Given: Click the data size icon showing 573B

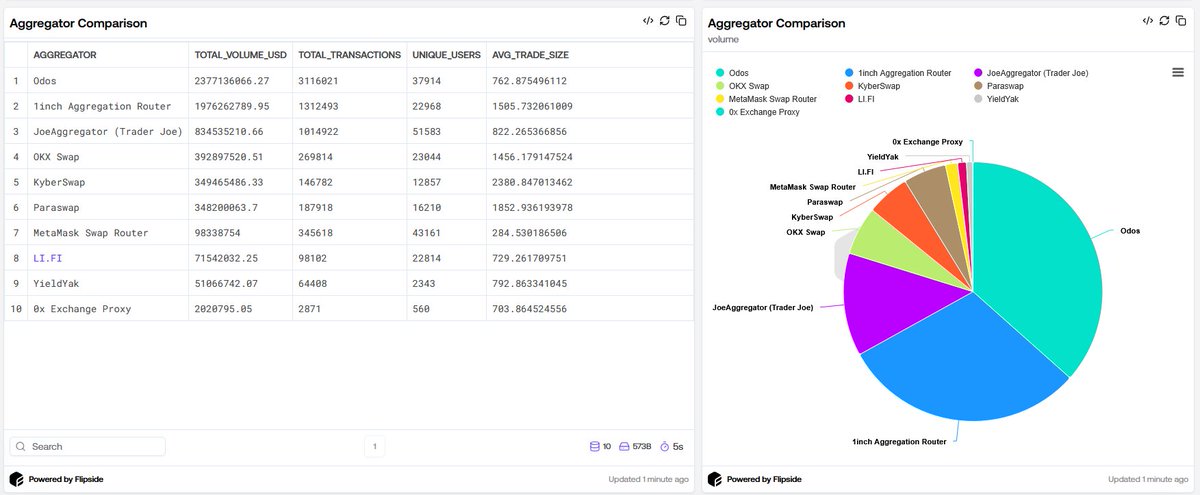Looking at the screenshot, I should point(624,446).
